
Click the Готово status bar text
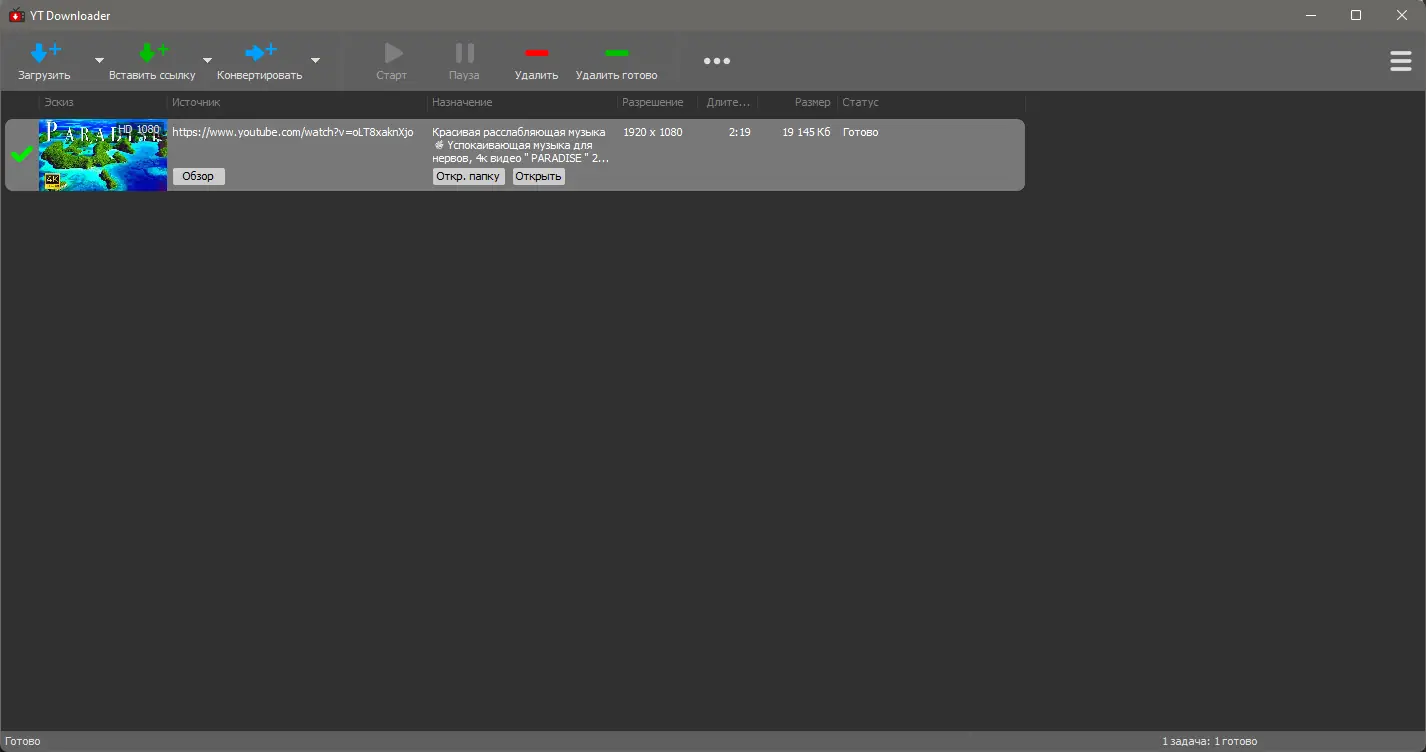(x=21, y=740)
